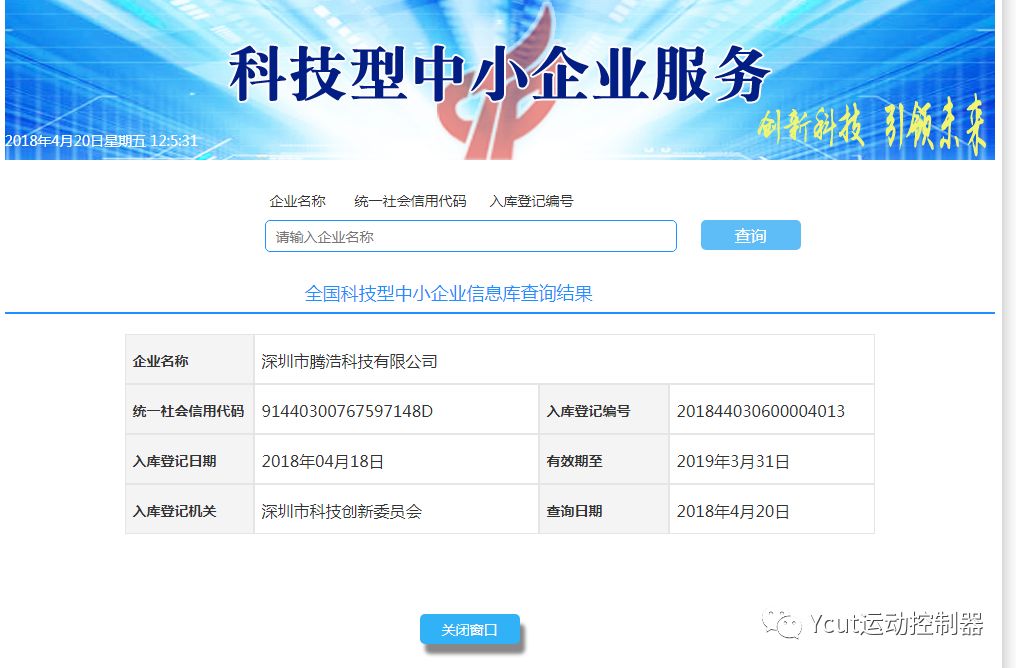Click the 入库登记日期 label
The height and width of the screenshot is (668, 1016).
(174, 461)
